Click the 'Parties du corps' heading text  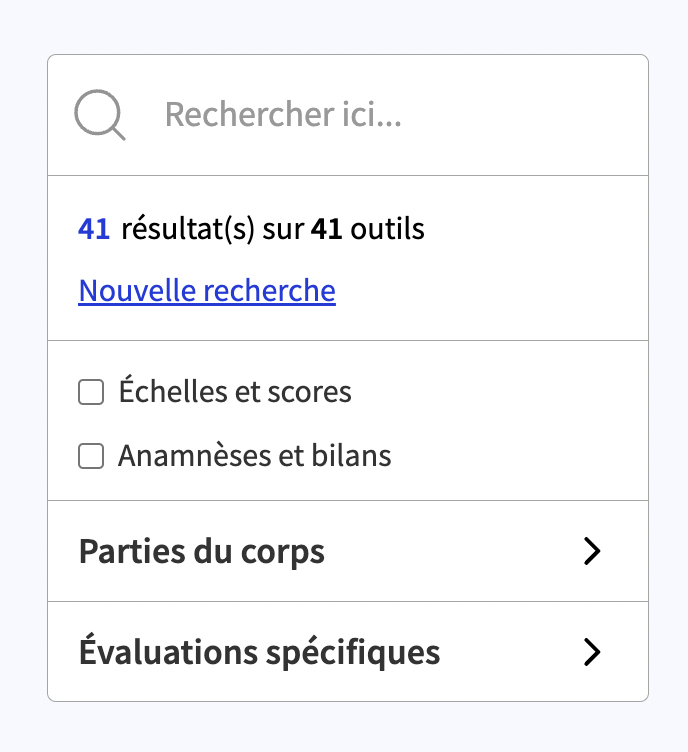pos(202,552)
